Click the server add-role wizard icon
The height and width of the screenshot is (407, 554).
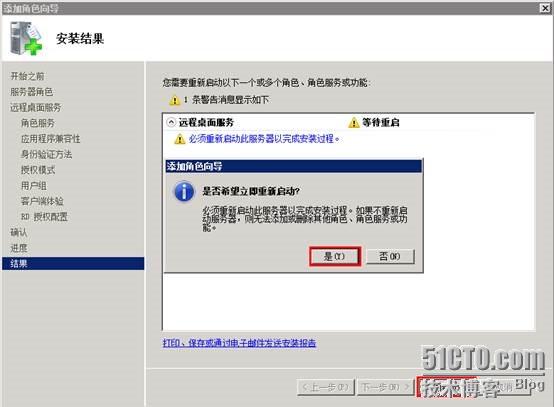click(26, 39)
